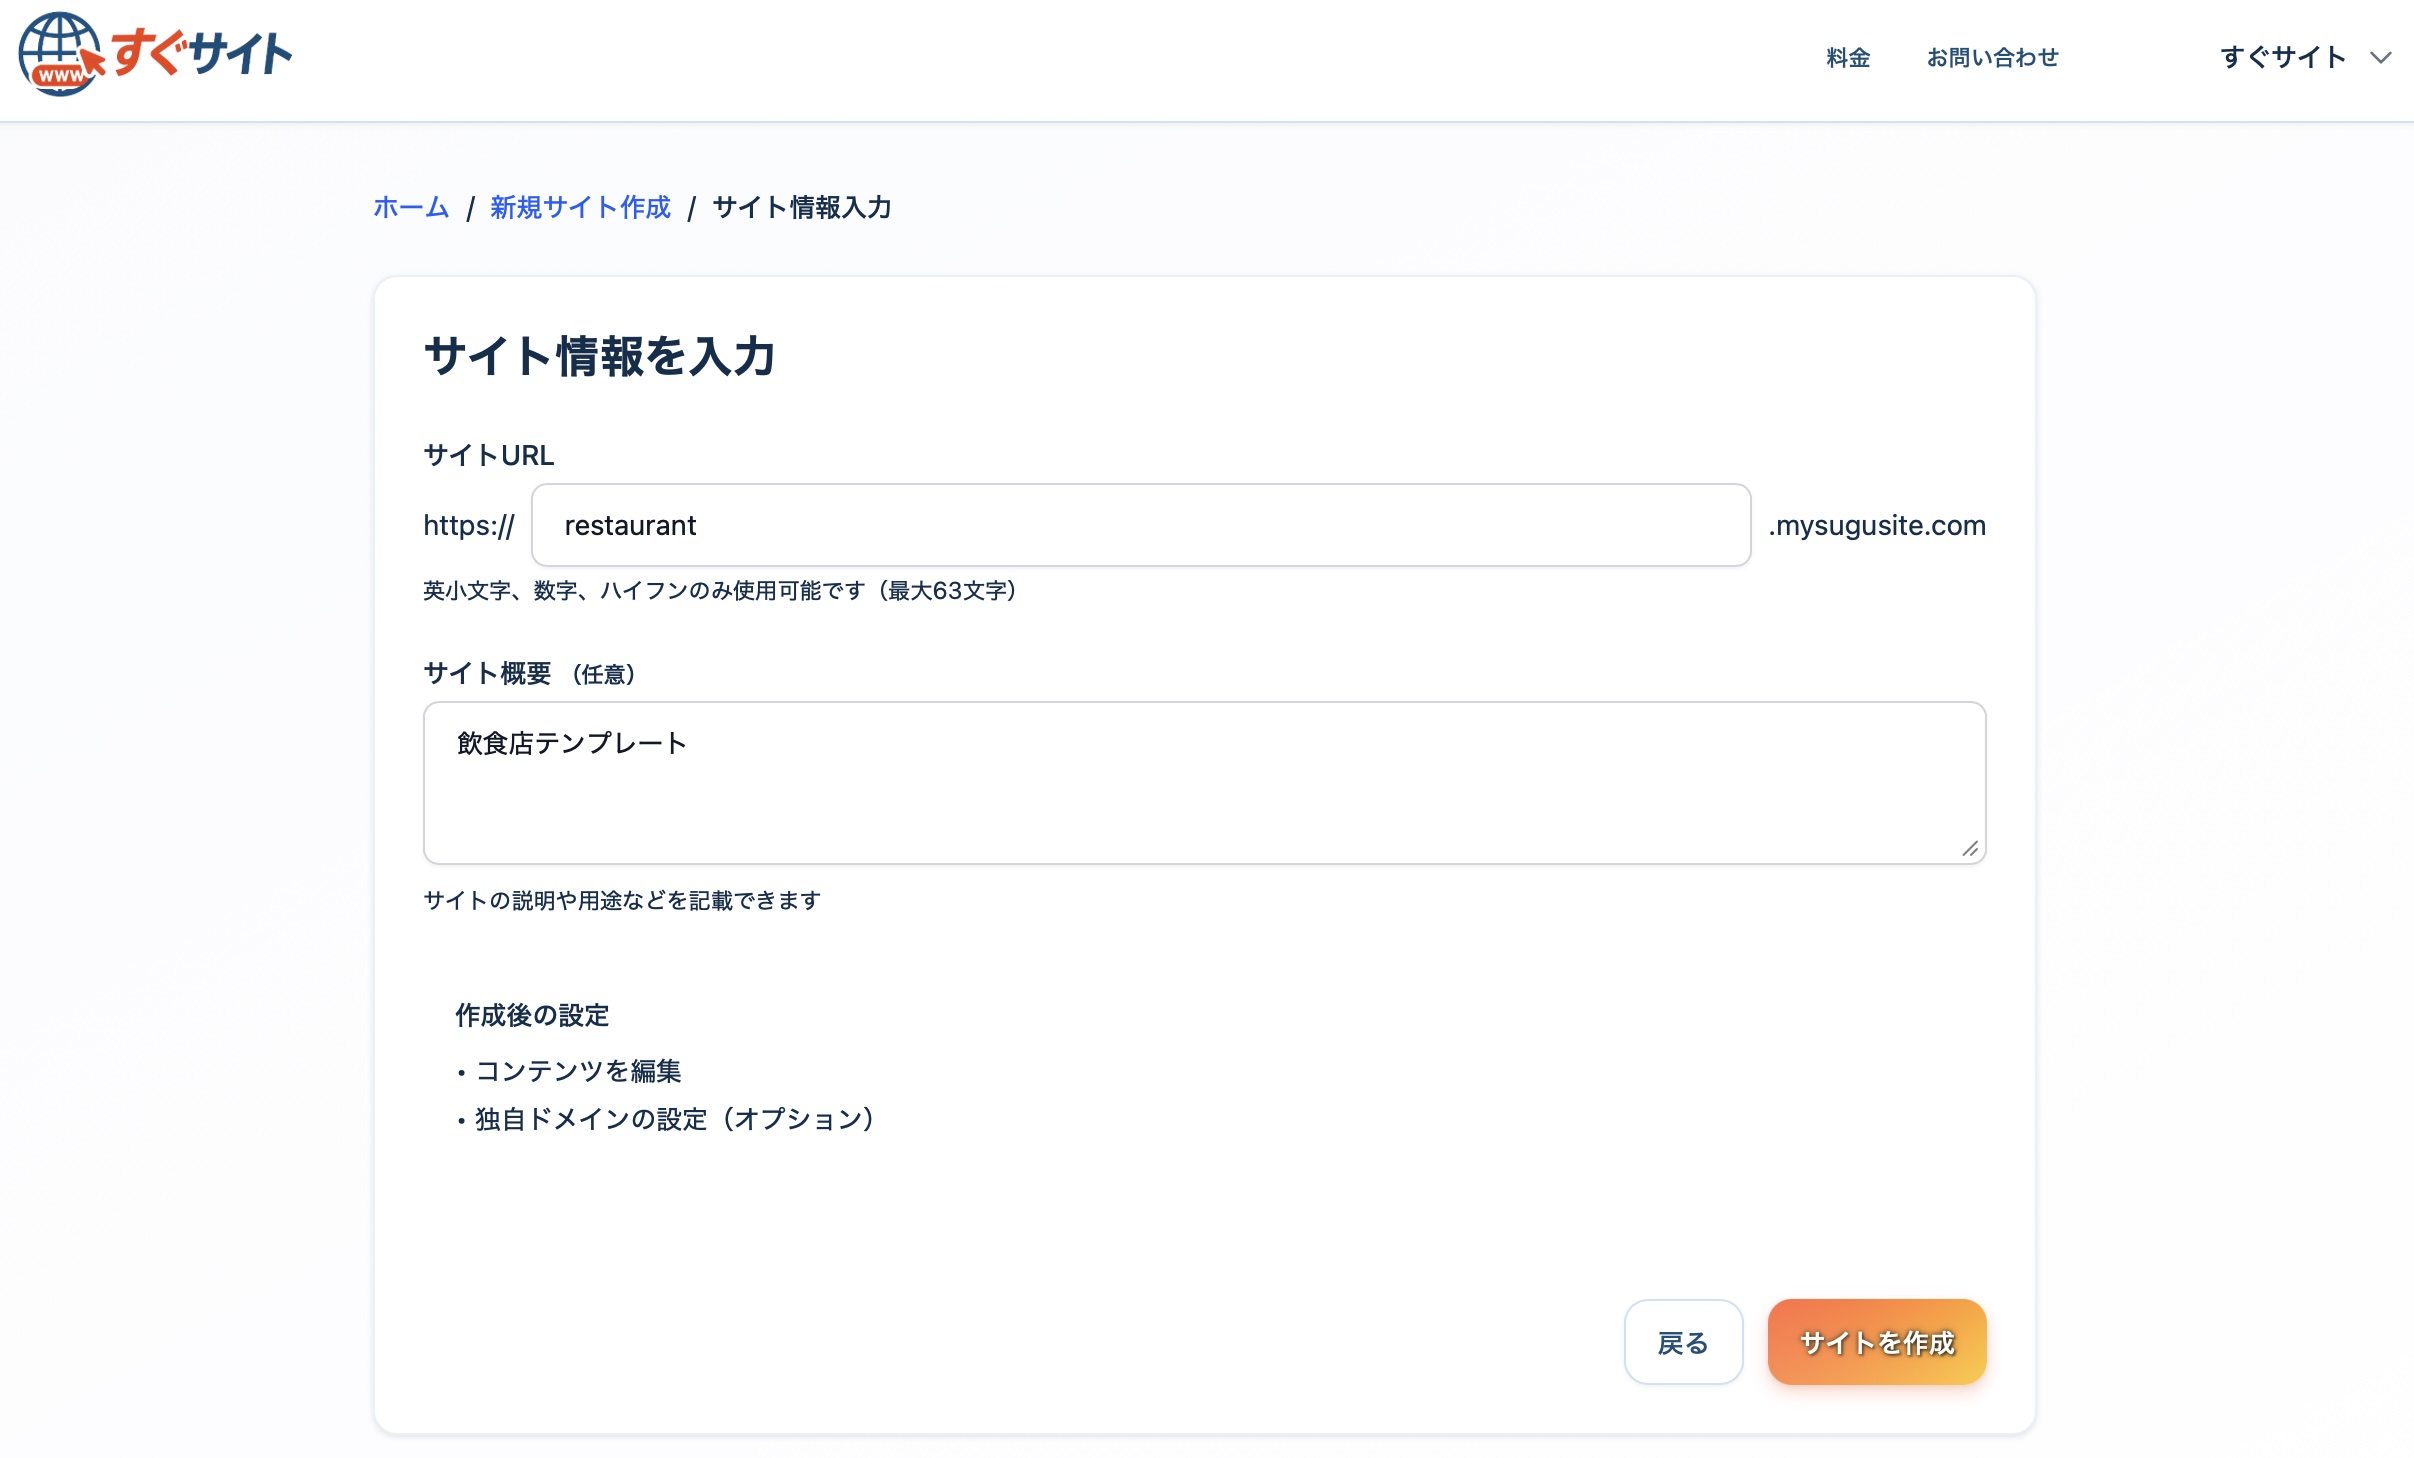Screen dimensions: 2414x1458
Task: Open 新規サイト作成 from the breadcrumb
Action: 581,208
